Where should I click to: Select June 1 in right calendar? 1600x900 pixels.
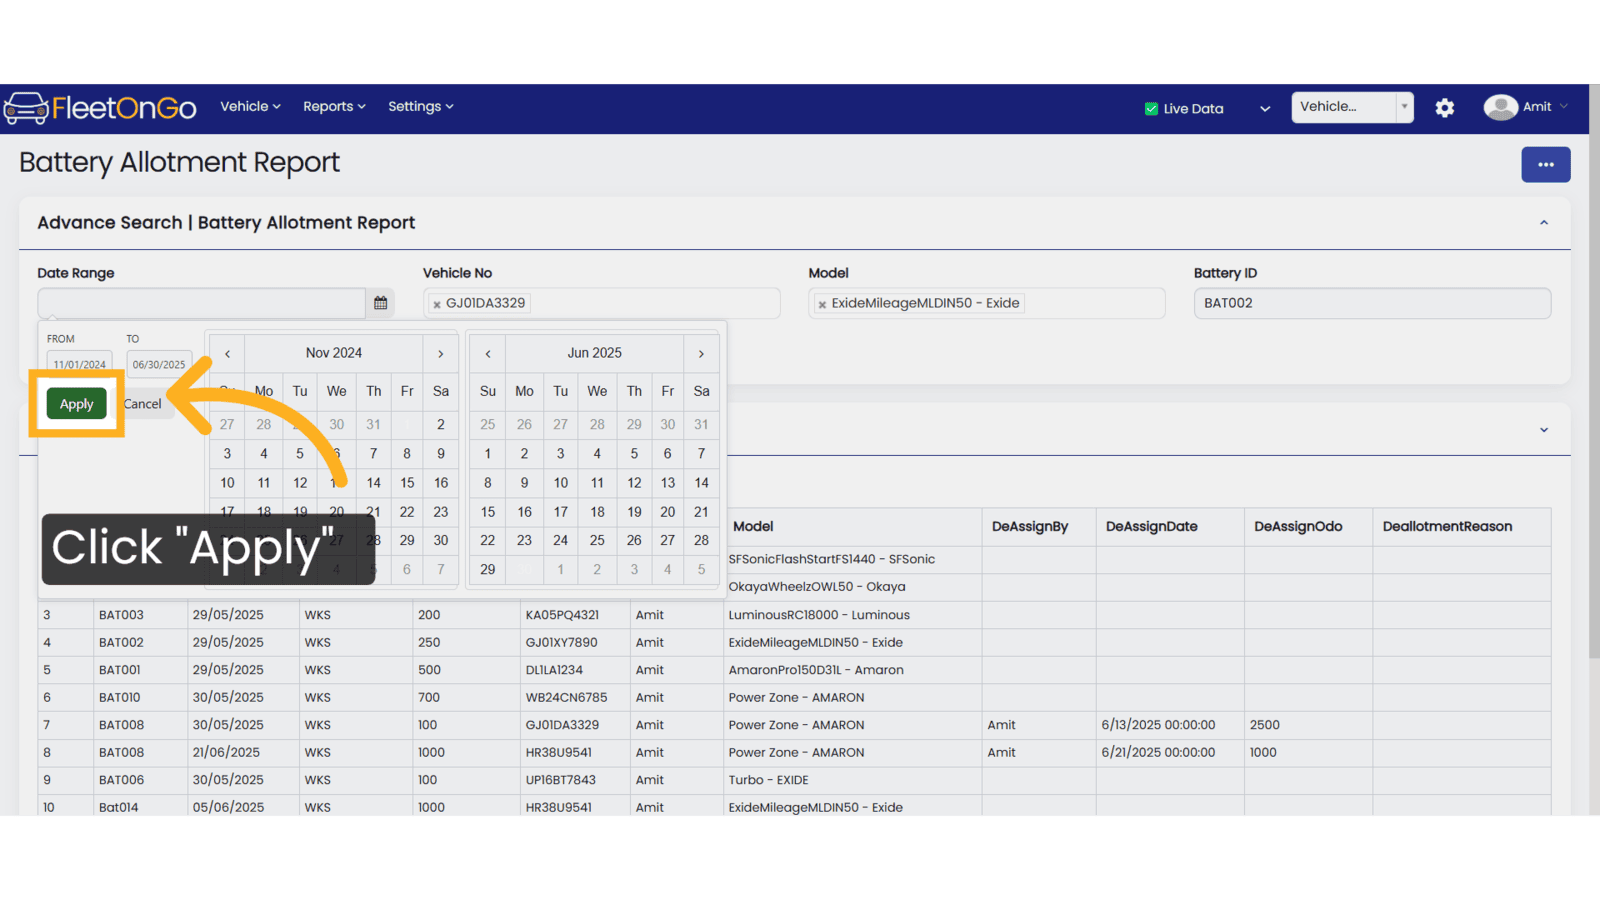(488, 454)
